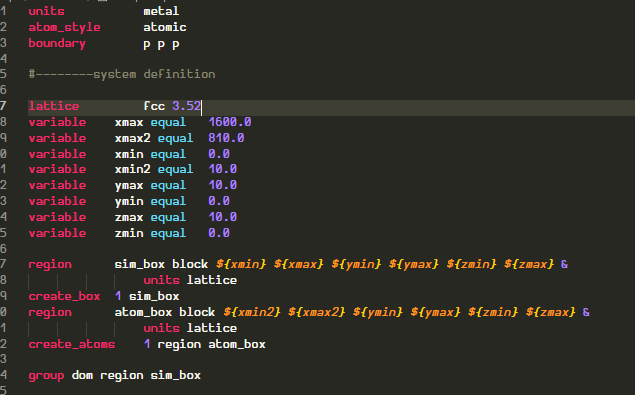Click the ${xmax} variable reference
The image size is (635, 395).
pyautogui.click(x=298, y=265)
